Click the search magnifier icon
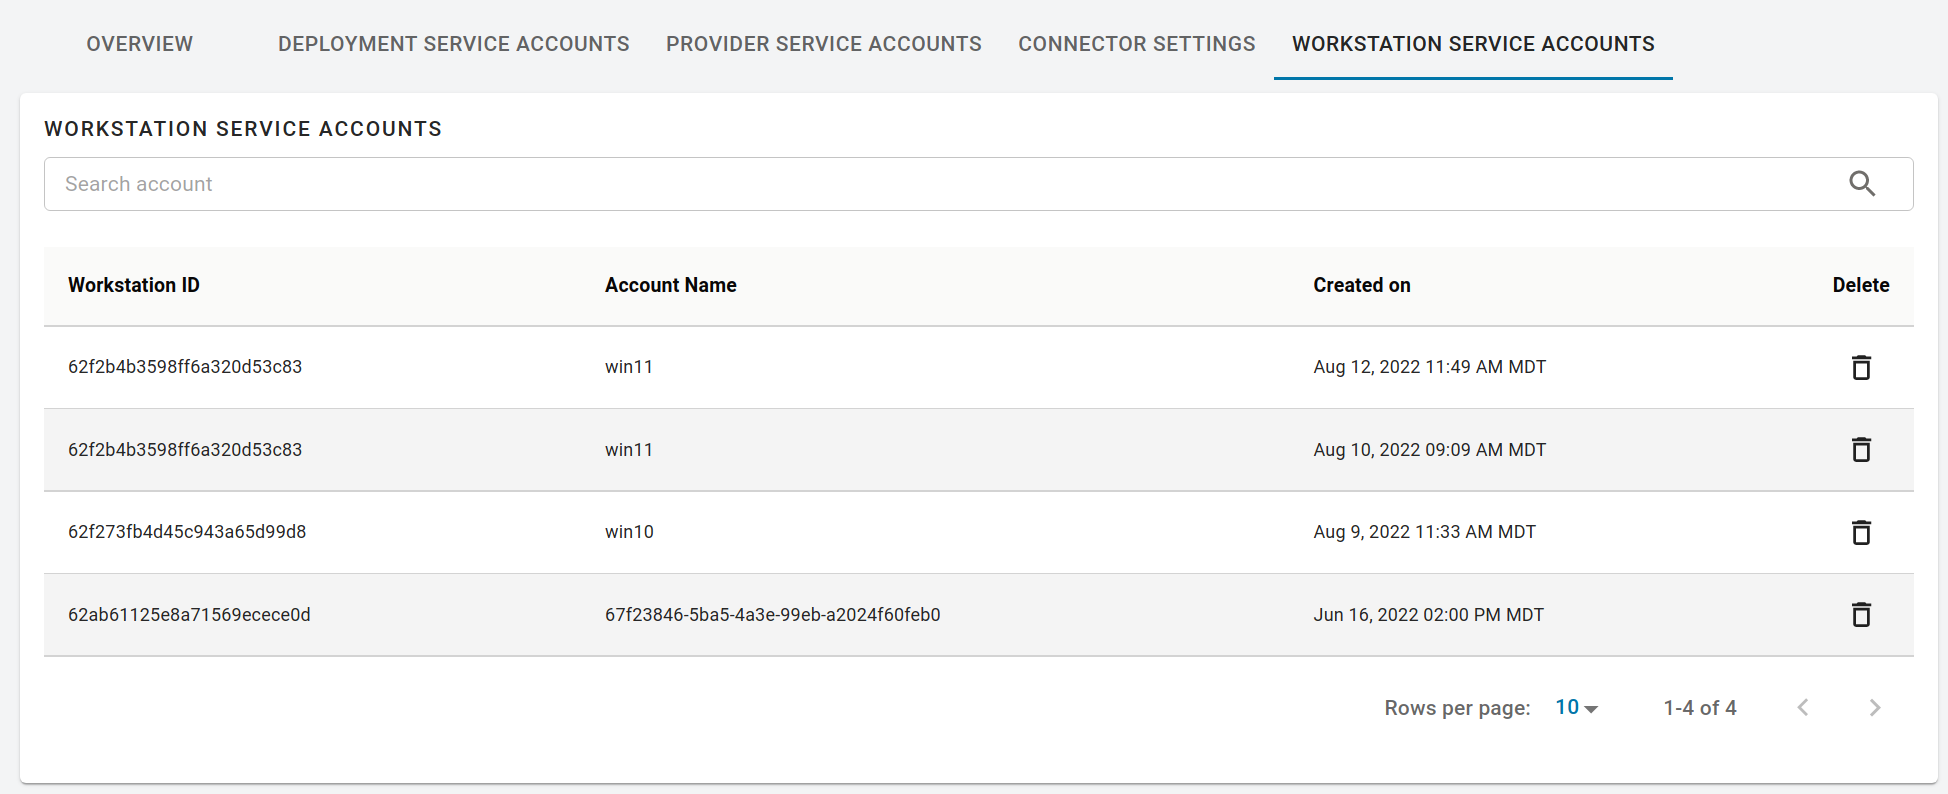This screenshot has height=794, width=1948. tap(1862, 184)
